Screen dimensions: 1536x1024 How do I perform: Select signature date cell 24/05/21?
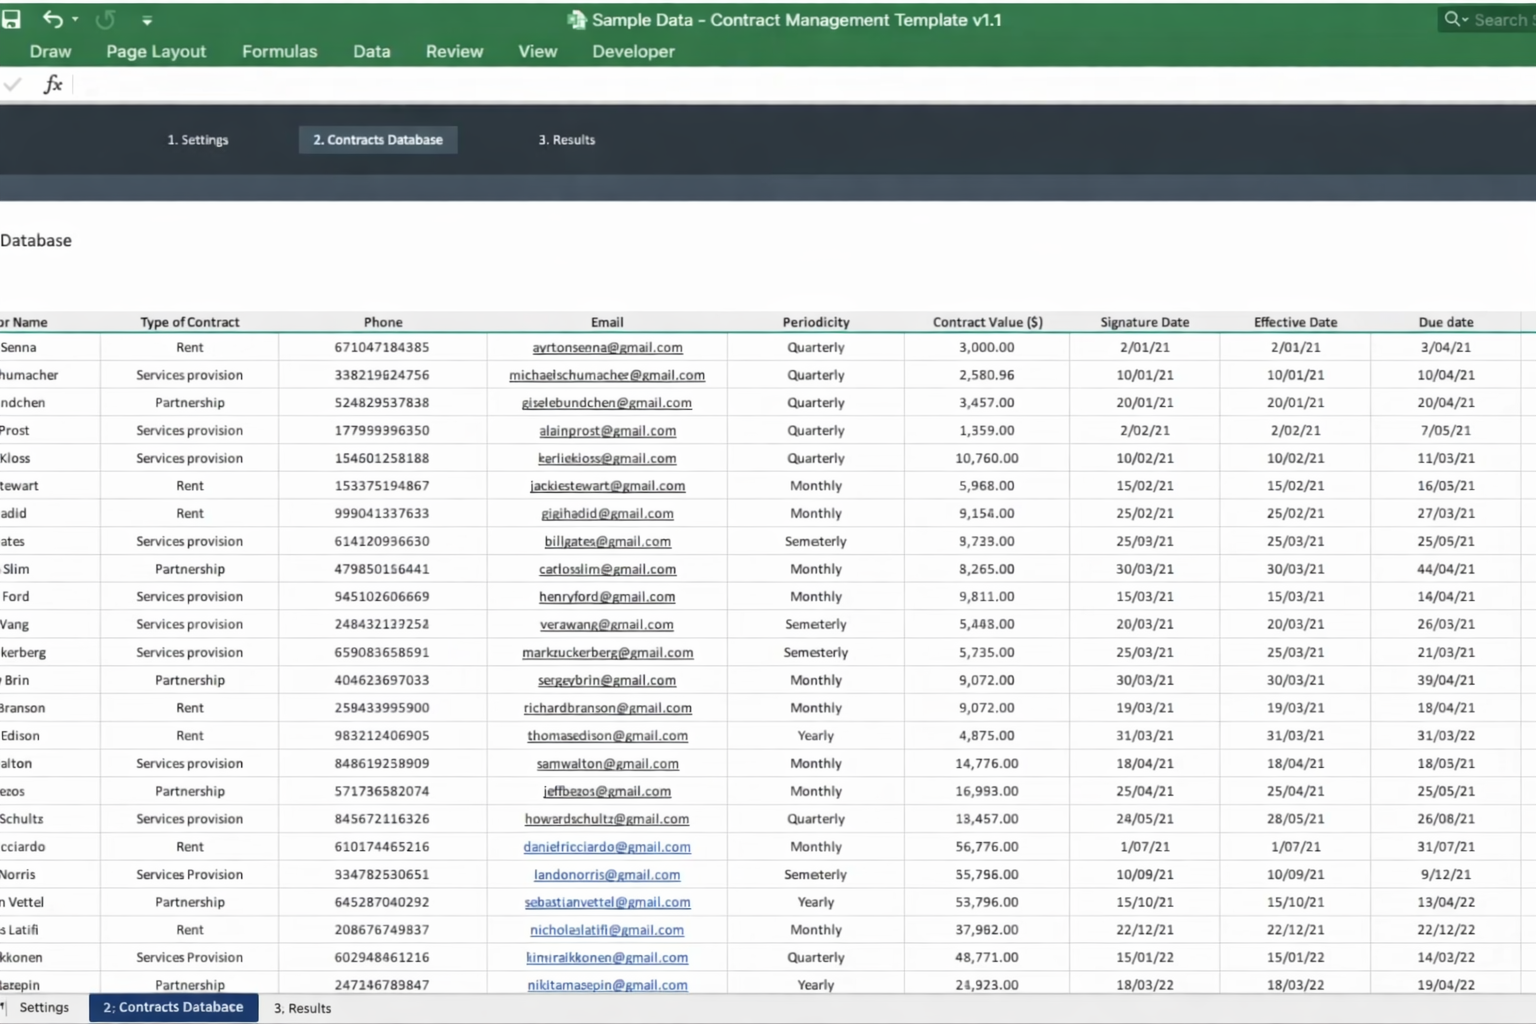1145,818
